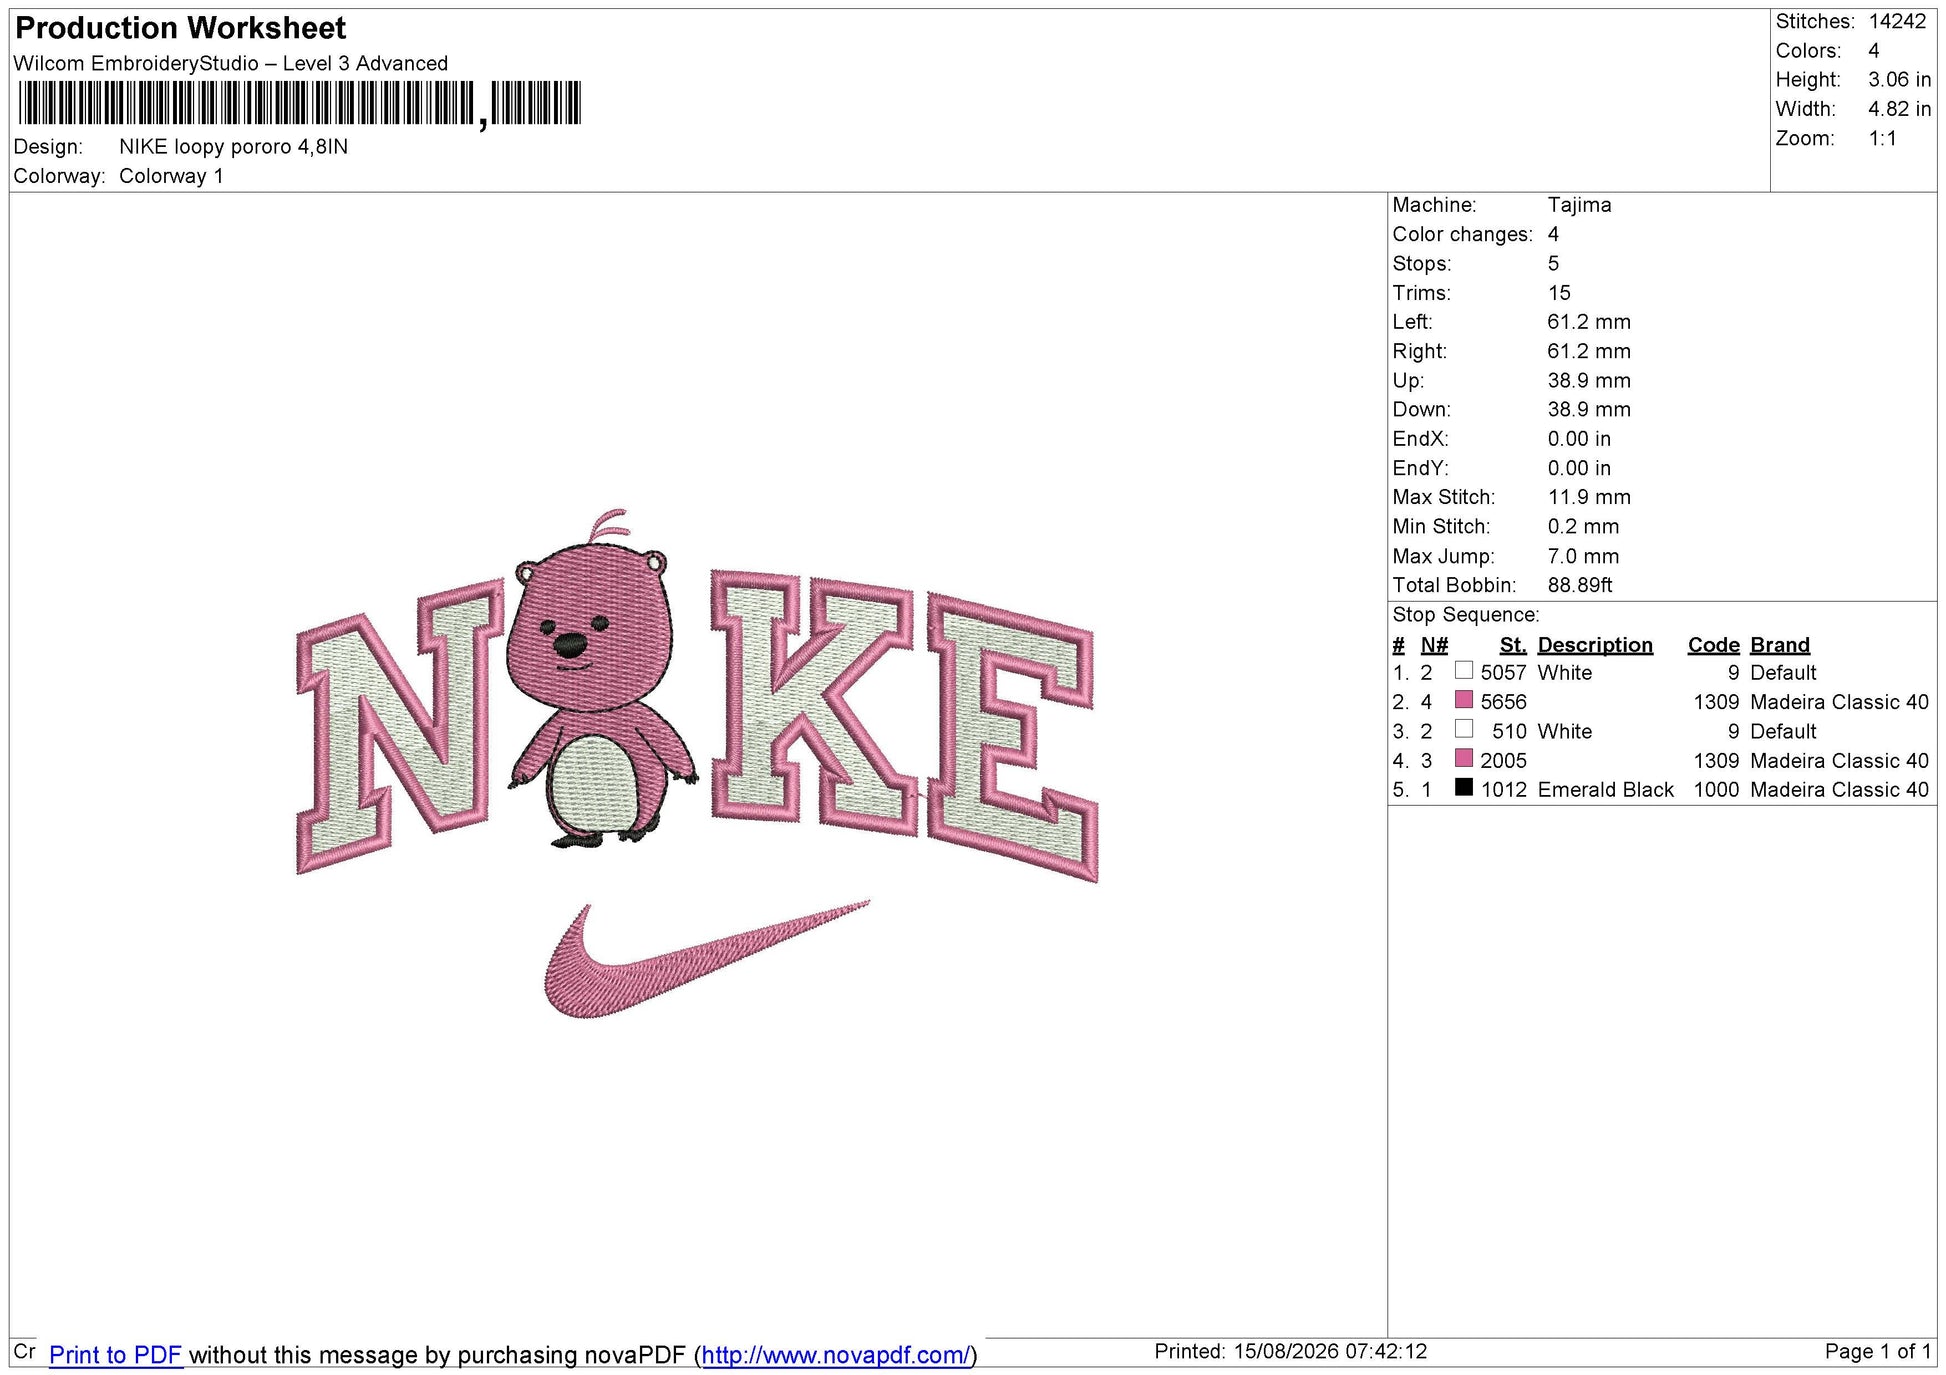Click the 'Description' column header

pyautogui.click(x=1595, y=645)
